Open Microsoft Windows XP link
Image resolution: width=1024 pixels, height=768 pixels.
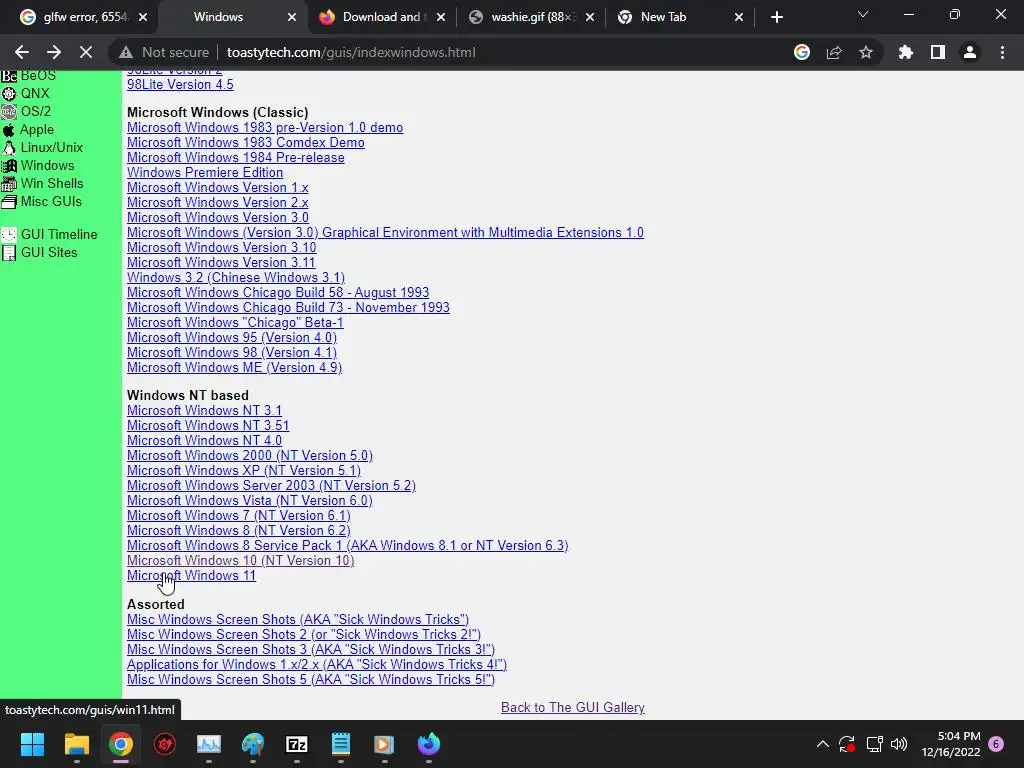pyautogui.click(x=244, y=471)
